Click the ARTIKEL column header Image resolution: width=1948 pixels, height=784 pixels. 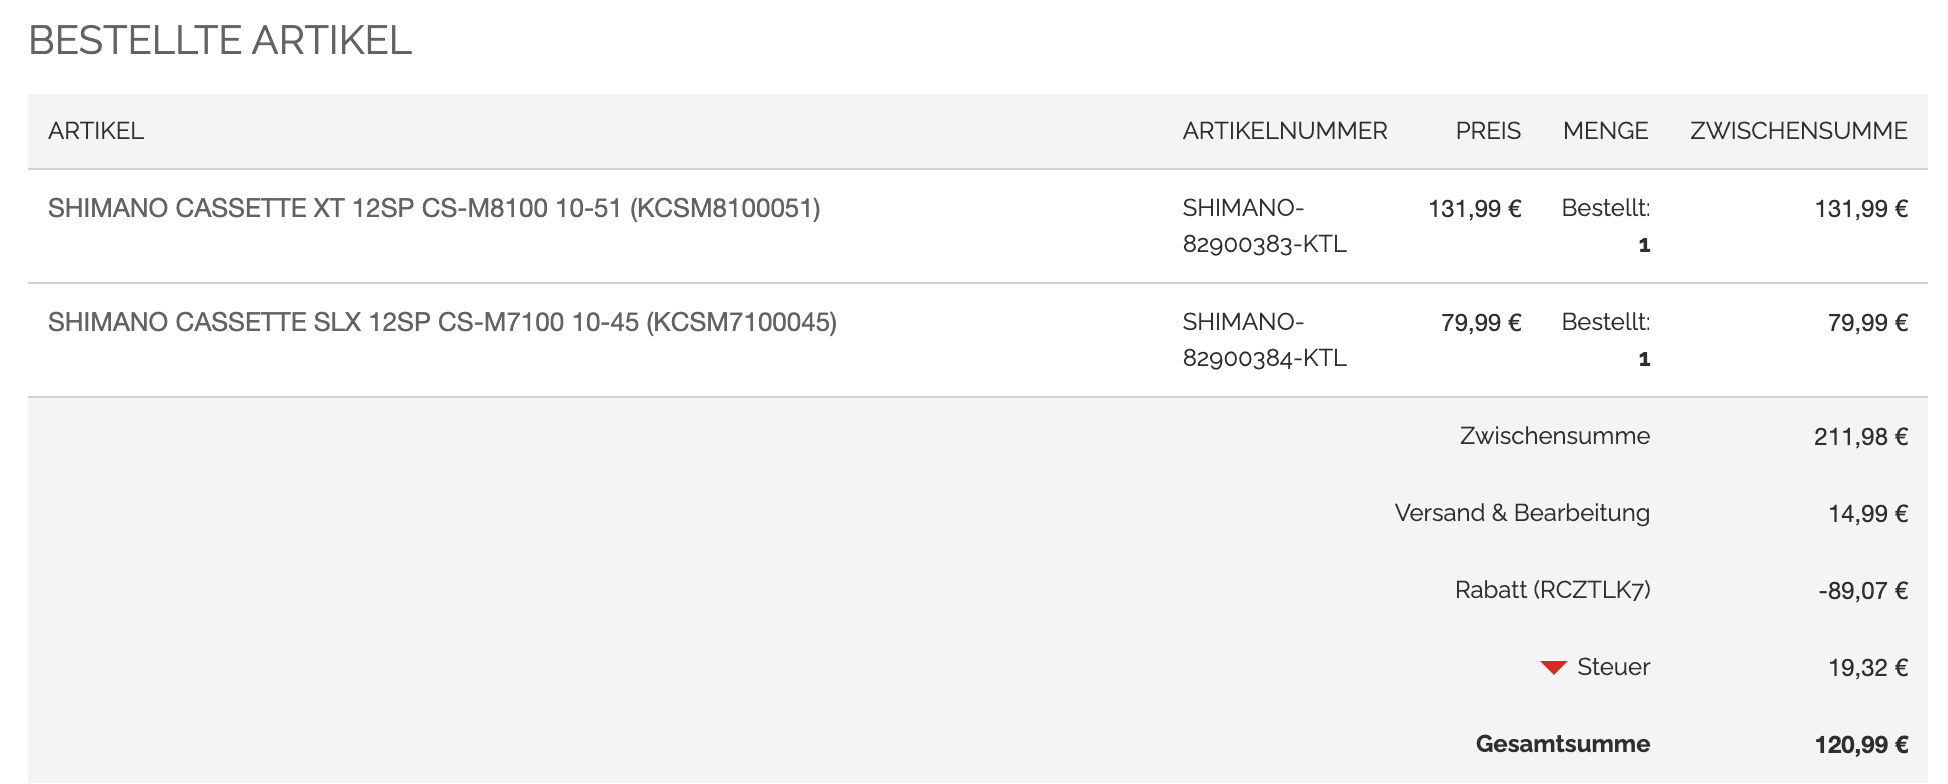[x=96, y=131]
